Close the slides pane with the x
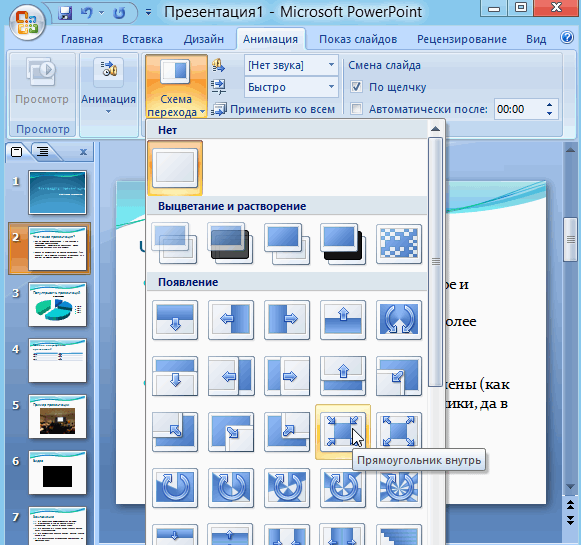This screenshot has height=545, width=581. click(83, 152)
